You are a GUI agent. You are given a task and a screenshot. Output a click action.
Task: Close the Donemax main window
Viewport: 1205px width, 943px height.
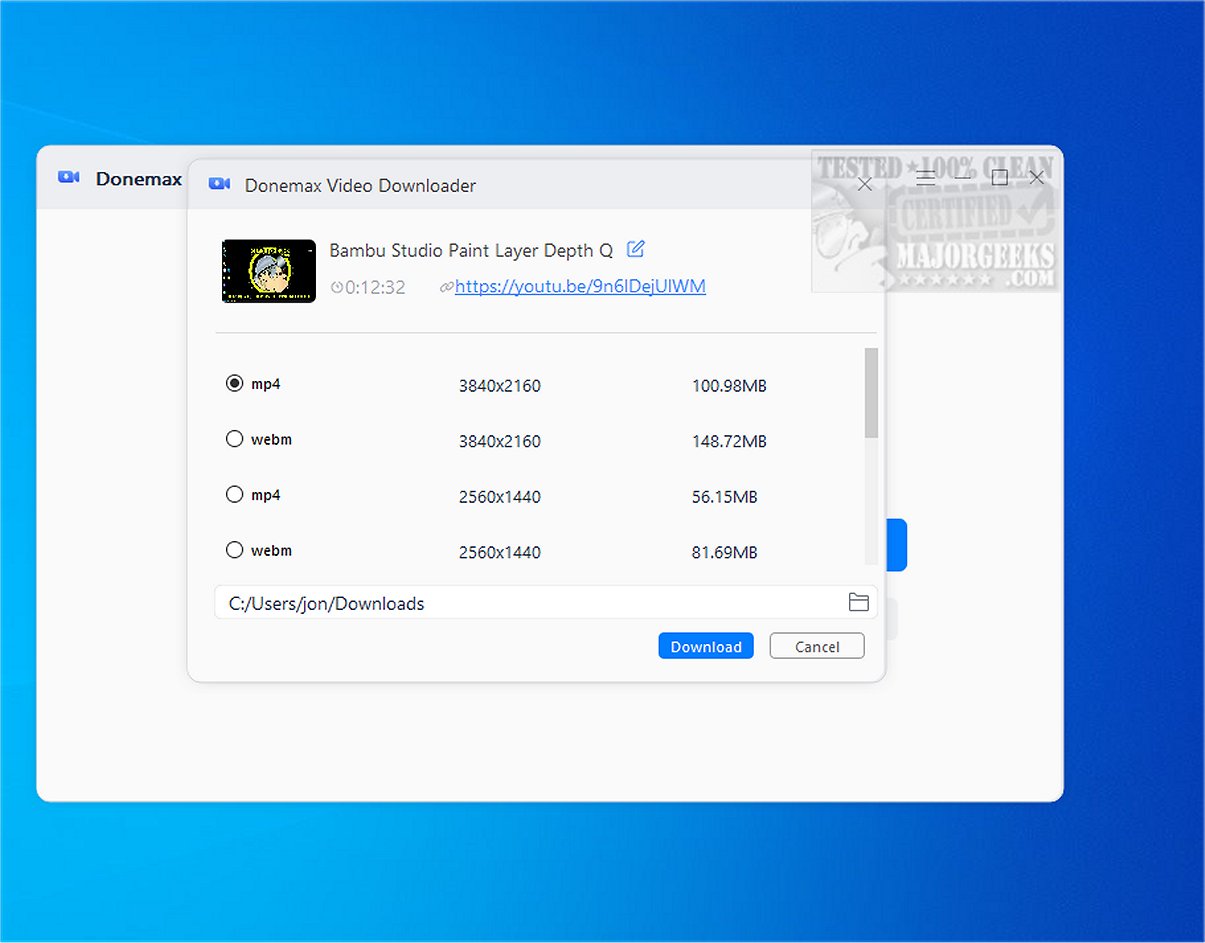click(x=1036, y=178)
